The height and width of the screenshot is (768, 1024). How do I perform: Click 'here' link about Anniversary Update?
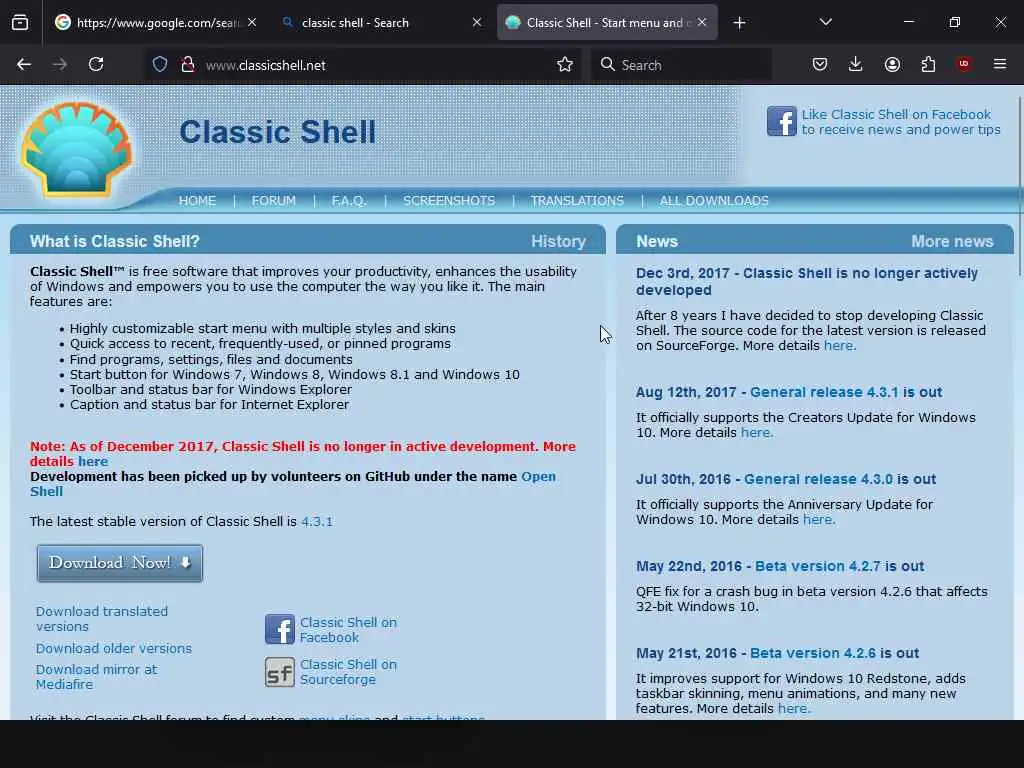819,519
